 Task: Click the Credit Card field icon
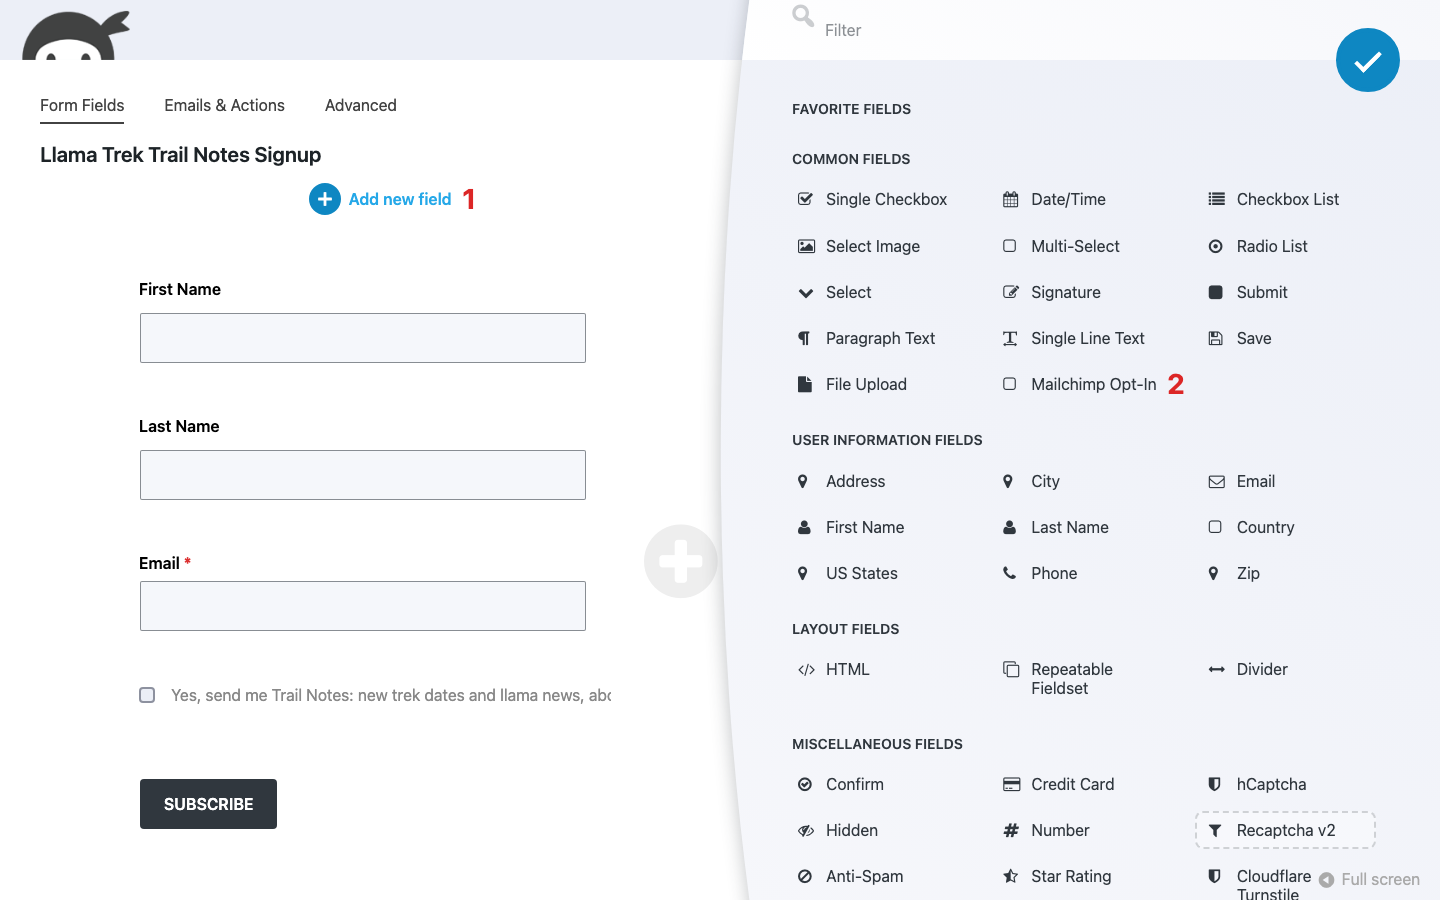[x=1011, y=784]
